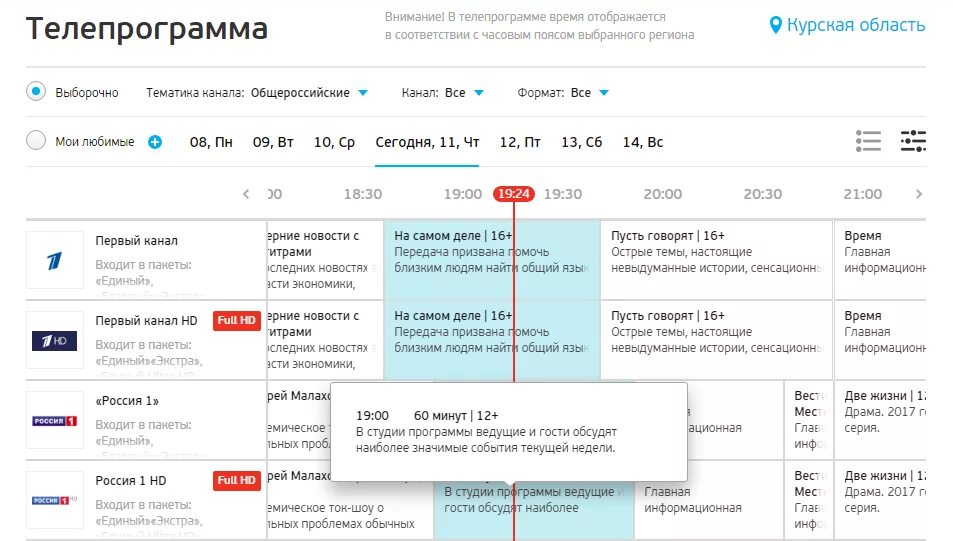Viewport: 953px width, 541px height.
Task: Switch to list view icon
Action: click(868, 141)
